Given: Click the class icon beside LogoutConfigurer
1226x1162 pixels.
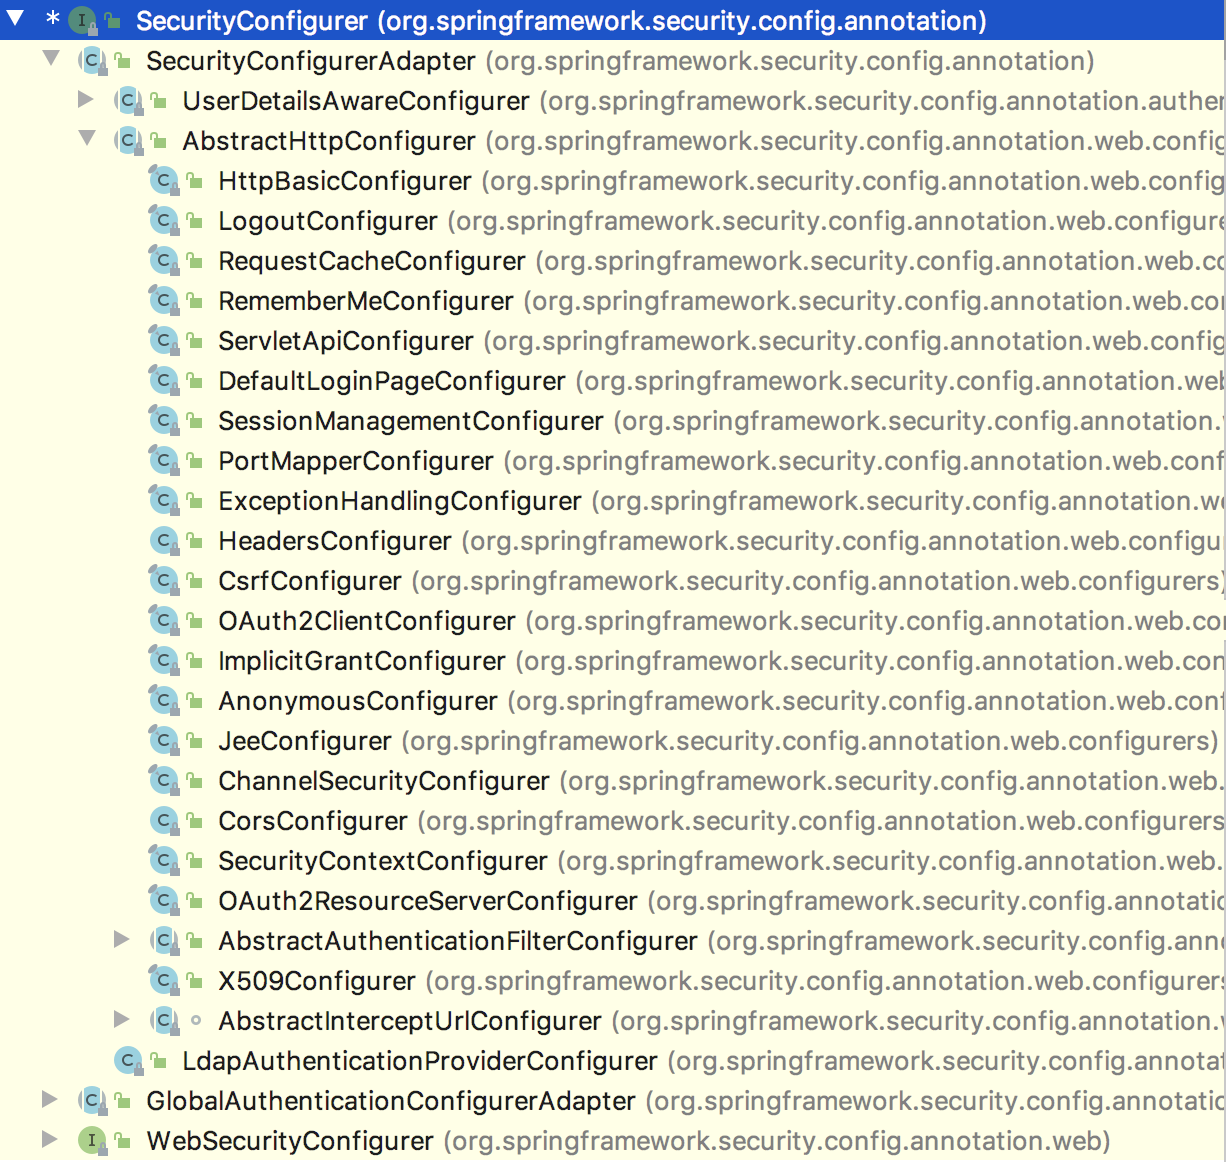Looking at the screenshot, I should (161, 220).
